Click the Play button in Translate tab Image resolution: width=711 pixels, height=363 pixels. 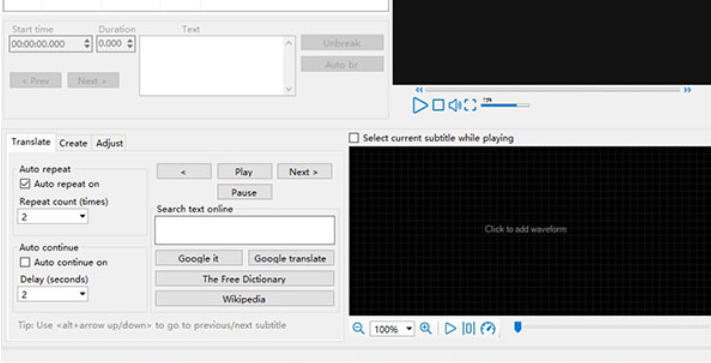[244, 172]
